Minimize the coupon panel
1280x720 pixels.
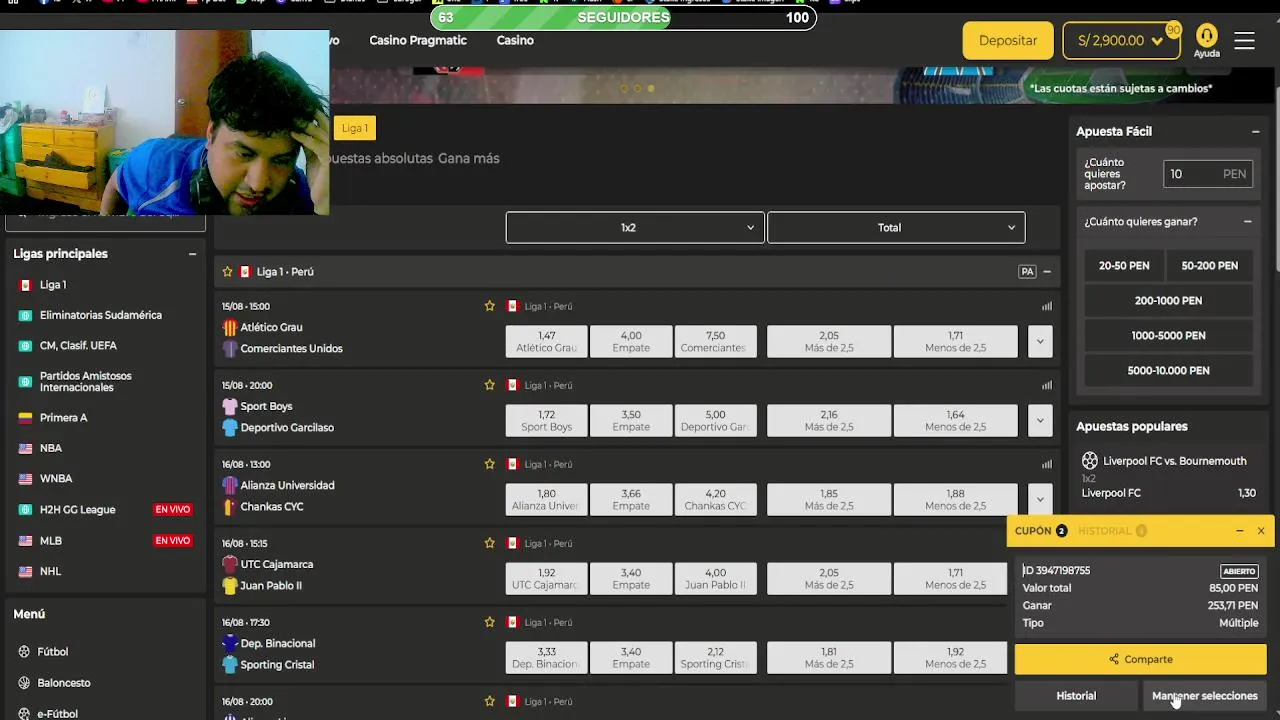pyautogui.click(x=1239, y=531)
